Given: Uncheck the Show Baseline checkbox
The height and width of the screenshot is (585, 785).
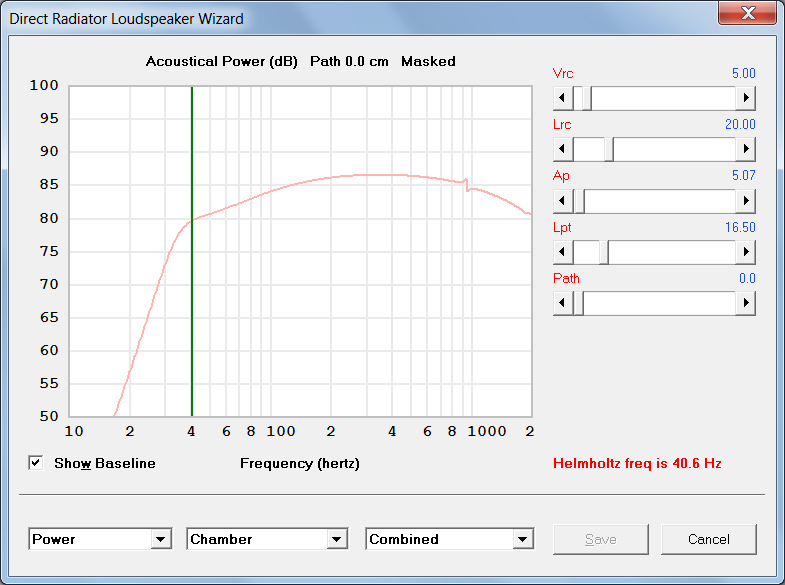Looking at the screenshot, I should (x=36, y=463).
